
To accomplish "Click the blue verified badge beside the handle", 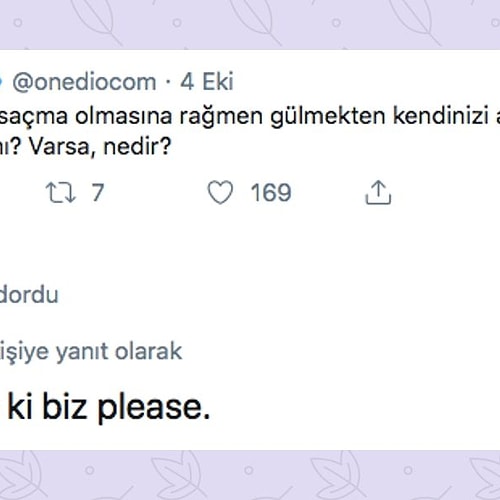I will [1, 82].
